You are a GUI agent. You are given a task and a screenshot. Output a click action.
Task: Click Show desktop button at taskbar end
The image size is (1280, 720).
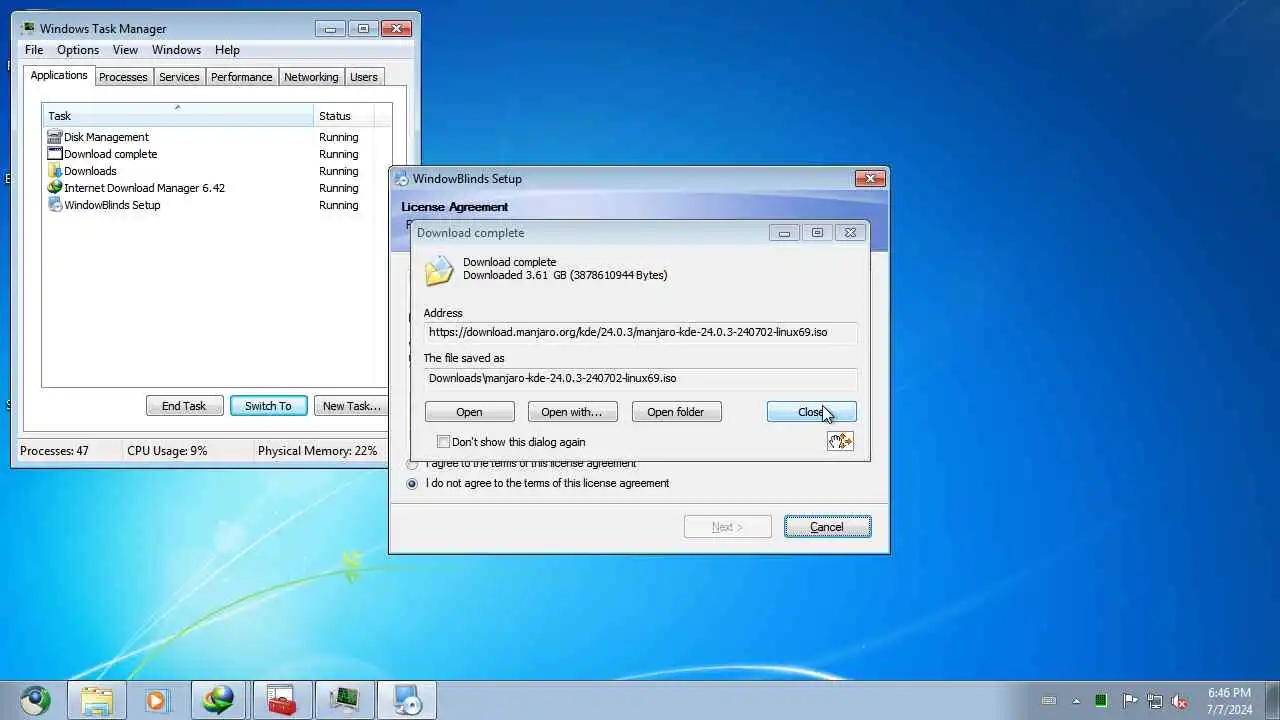coord(1272,700)
